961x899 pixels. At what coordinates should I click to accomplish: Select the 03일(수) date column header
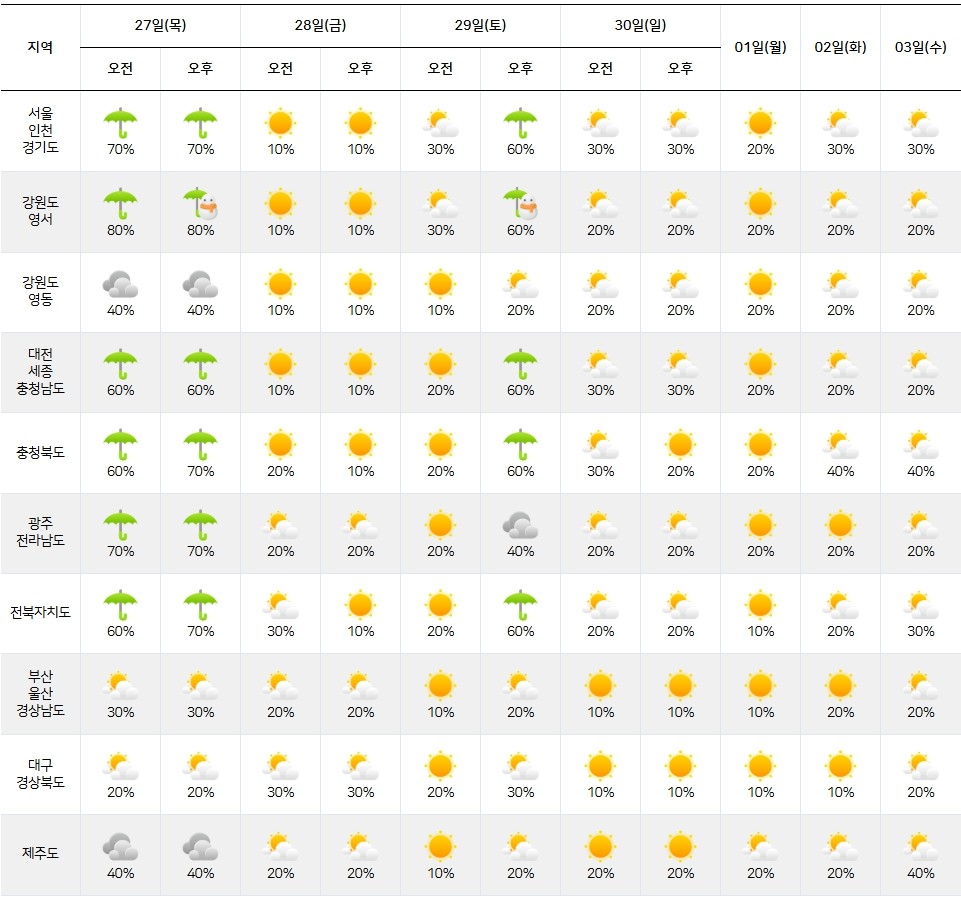pos(920,47)
